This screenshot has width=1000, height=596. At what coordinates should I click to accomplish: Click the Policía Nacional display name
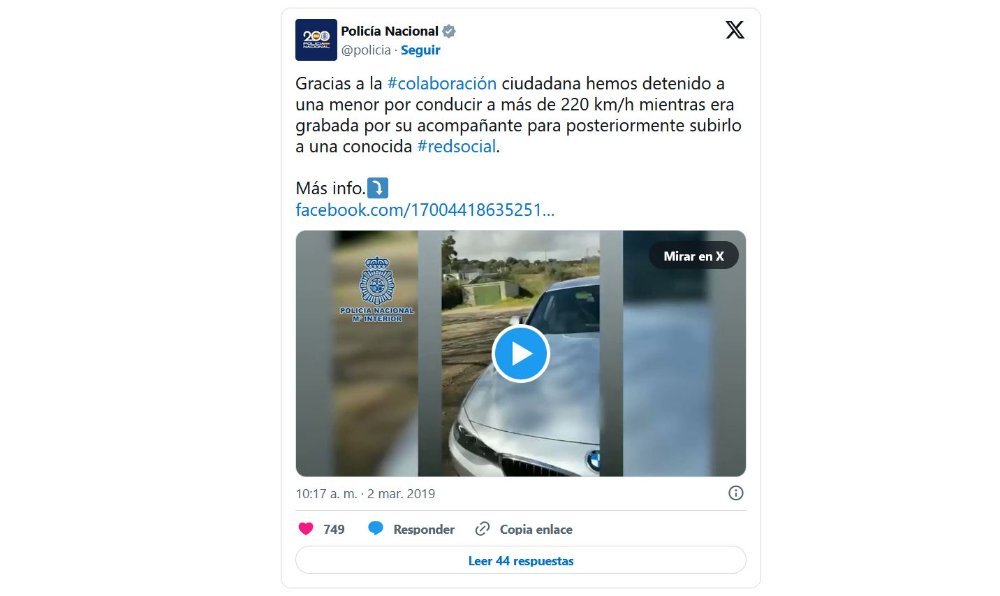click(x=390, y=31)
